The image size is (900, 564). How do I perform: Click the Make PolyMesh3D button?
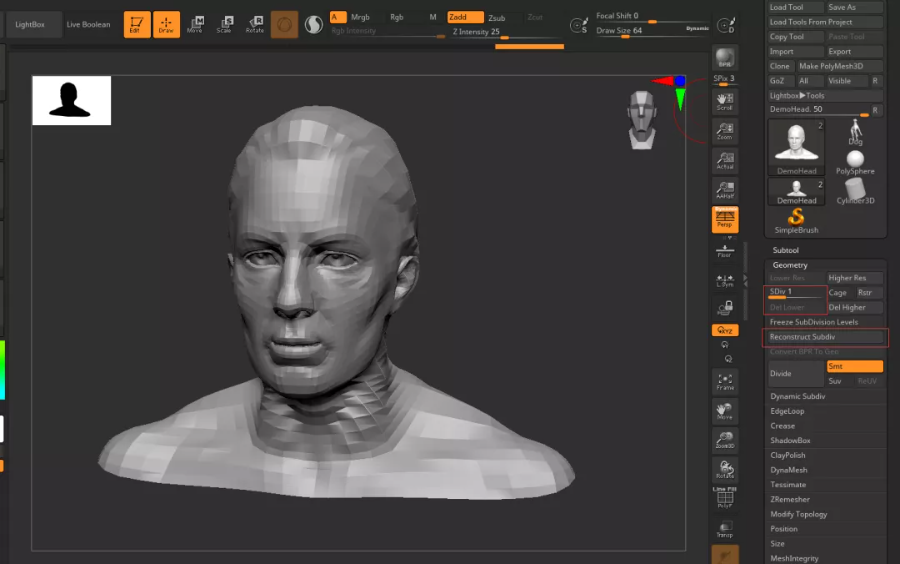839,66
